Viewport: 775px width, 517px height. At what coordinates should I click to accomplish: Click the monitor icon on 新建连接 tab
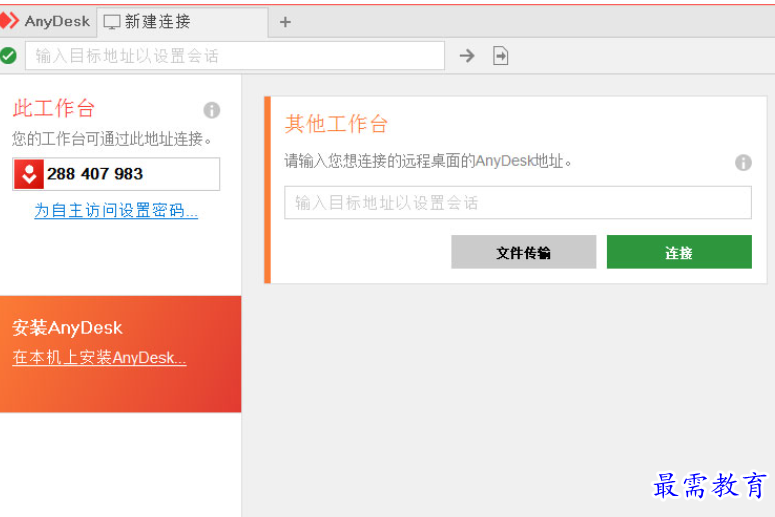[112, 22]
